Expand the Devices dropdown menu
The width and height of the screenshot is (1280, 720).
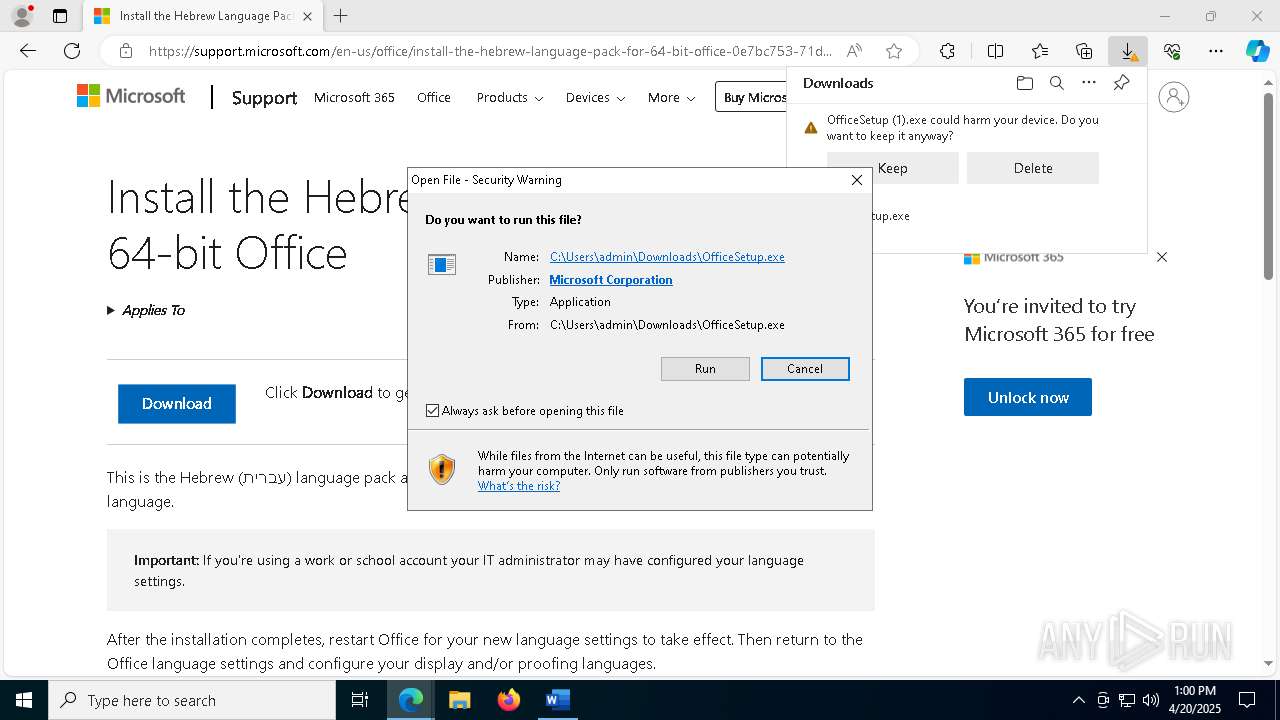click(x=595, y=97)
